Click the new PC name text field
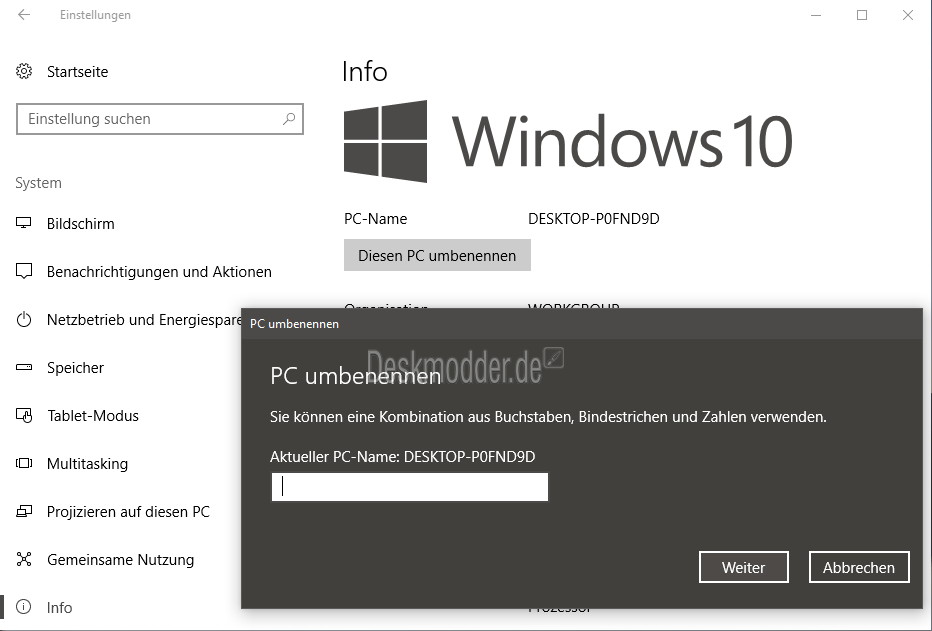The height and width of the screenshot is (631, 932). (410, 487)
